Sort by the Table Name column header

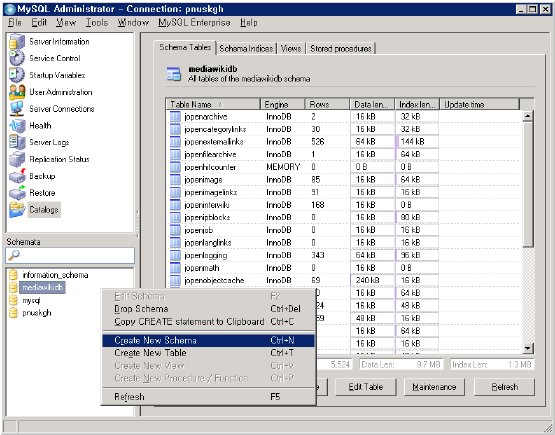pos(213,104)
